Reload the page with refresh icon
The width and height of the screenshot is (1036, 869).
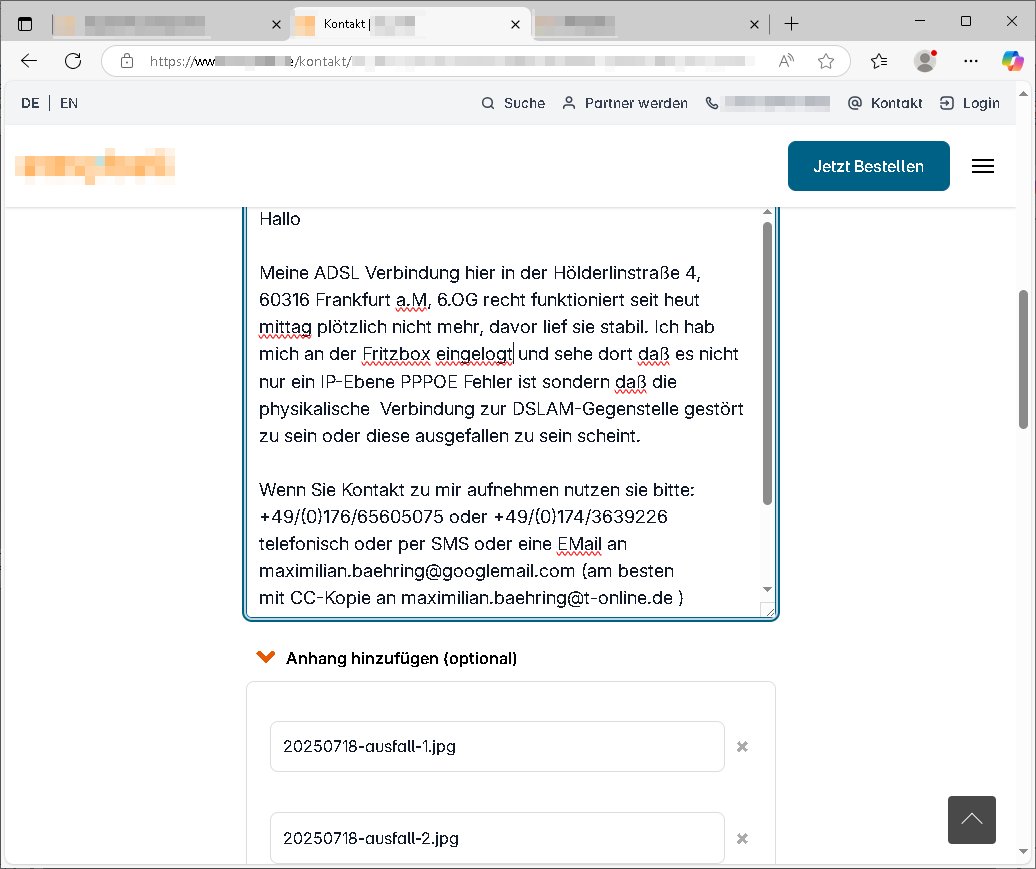pyautogui.click(x=73, y=61)
